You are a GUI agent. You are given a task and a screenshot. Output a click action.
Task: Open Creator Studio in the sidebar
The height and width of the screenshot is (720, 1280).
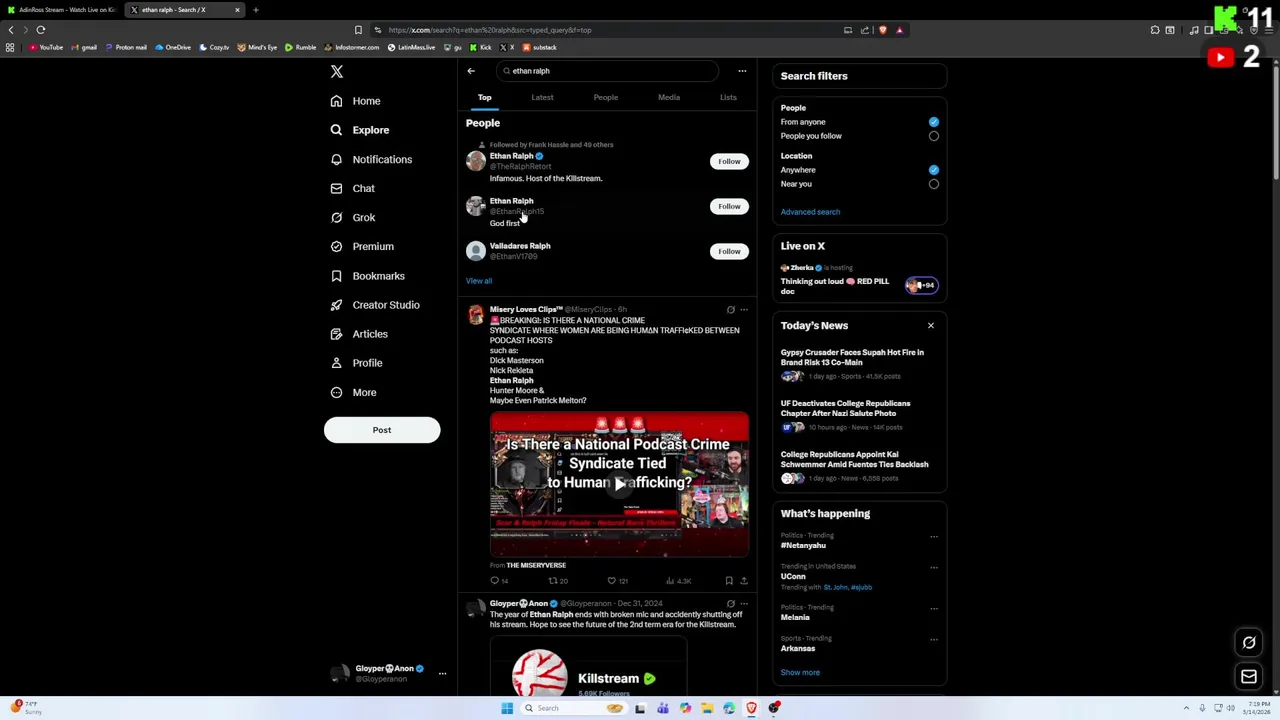point(374,305)
